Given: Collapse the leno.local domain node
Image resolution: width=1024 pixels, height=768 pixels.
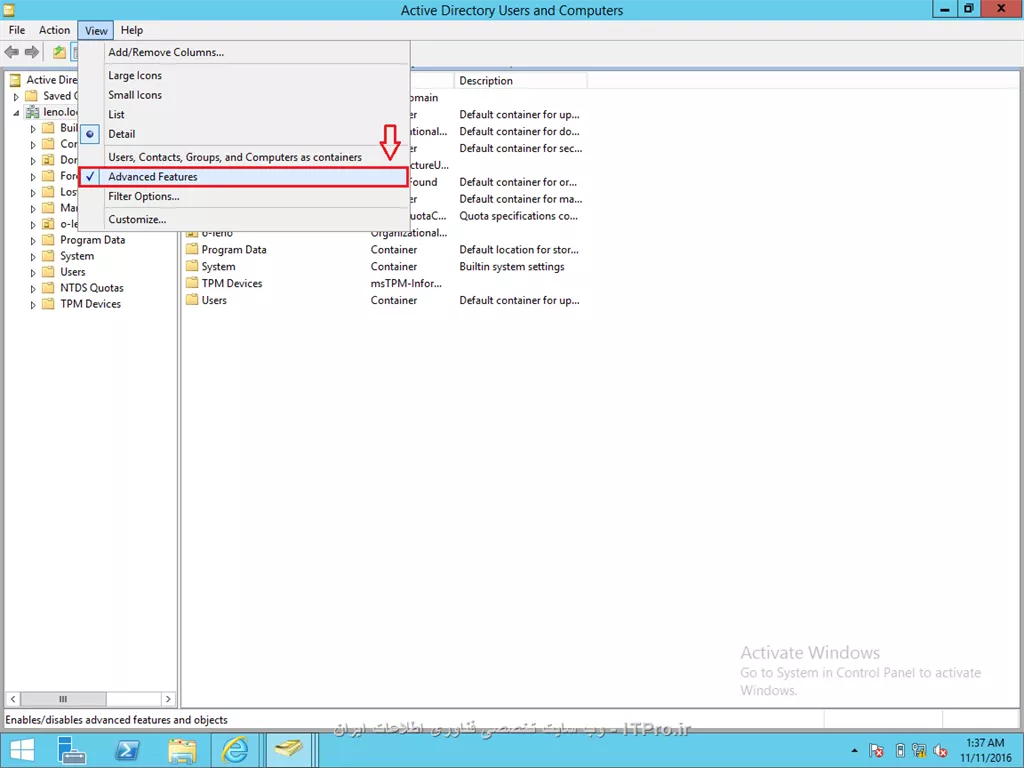Looking at the screenshot, I should [16, 113].
